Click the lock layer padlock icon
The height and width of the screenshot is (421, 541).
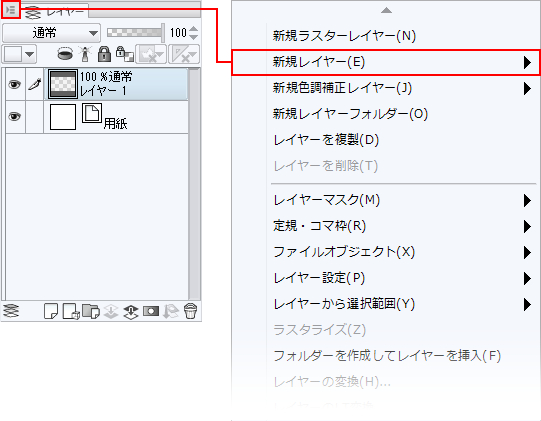click(104, 54)
